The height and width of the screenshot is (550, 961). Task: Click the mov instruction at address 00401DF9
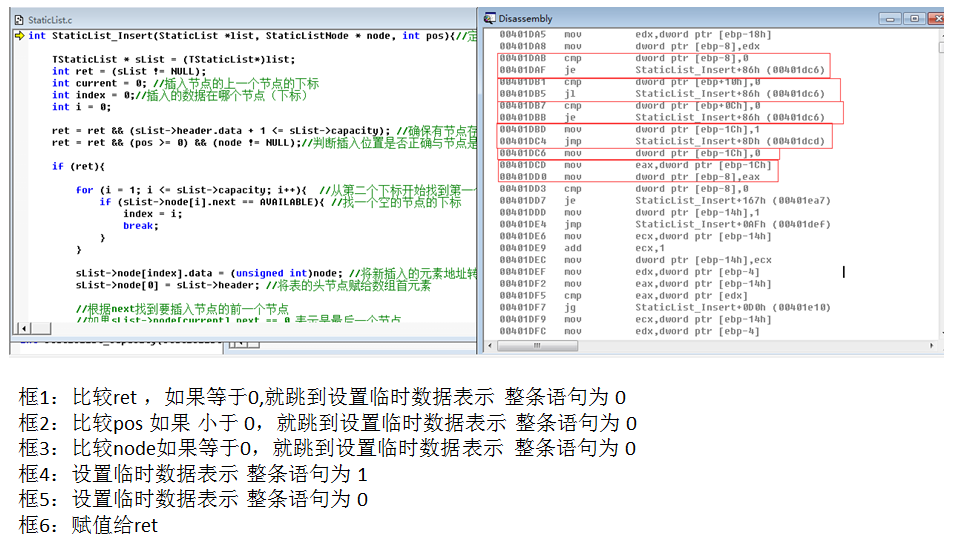[635, 319]
